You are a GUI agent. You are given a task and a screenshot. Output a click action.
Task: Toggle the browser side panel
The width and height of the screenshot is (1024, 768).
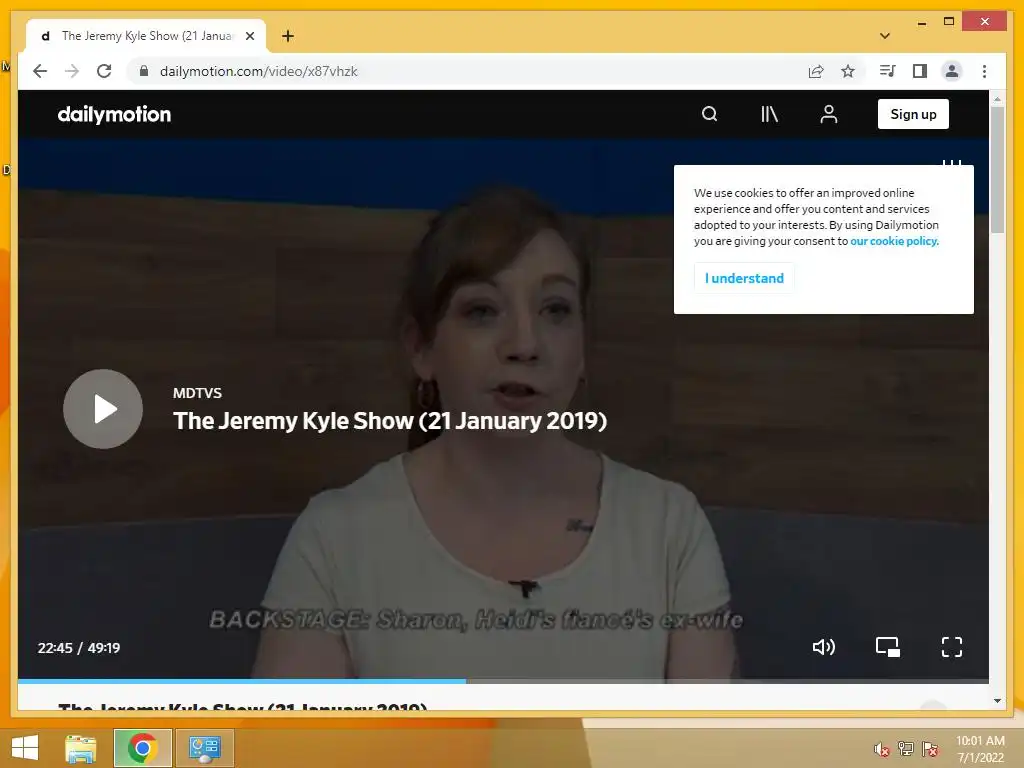click(920, 71)
